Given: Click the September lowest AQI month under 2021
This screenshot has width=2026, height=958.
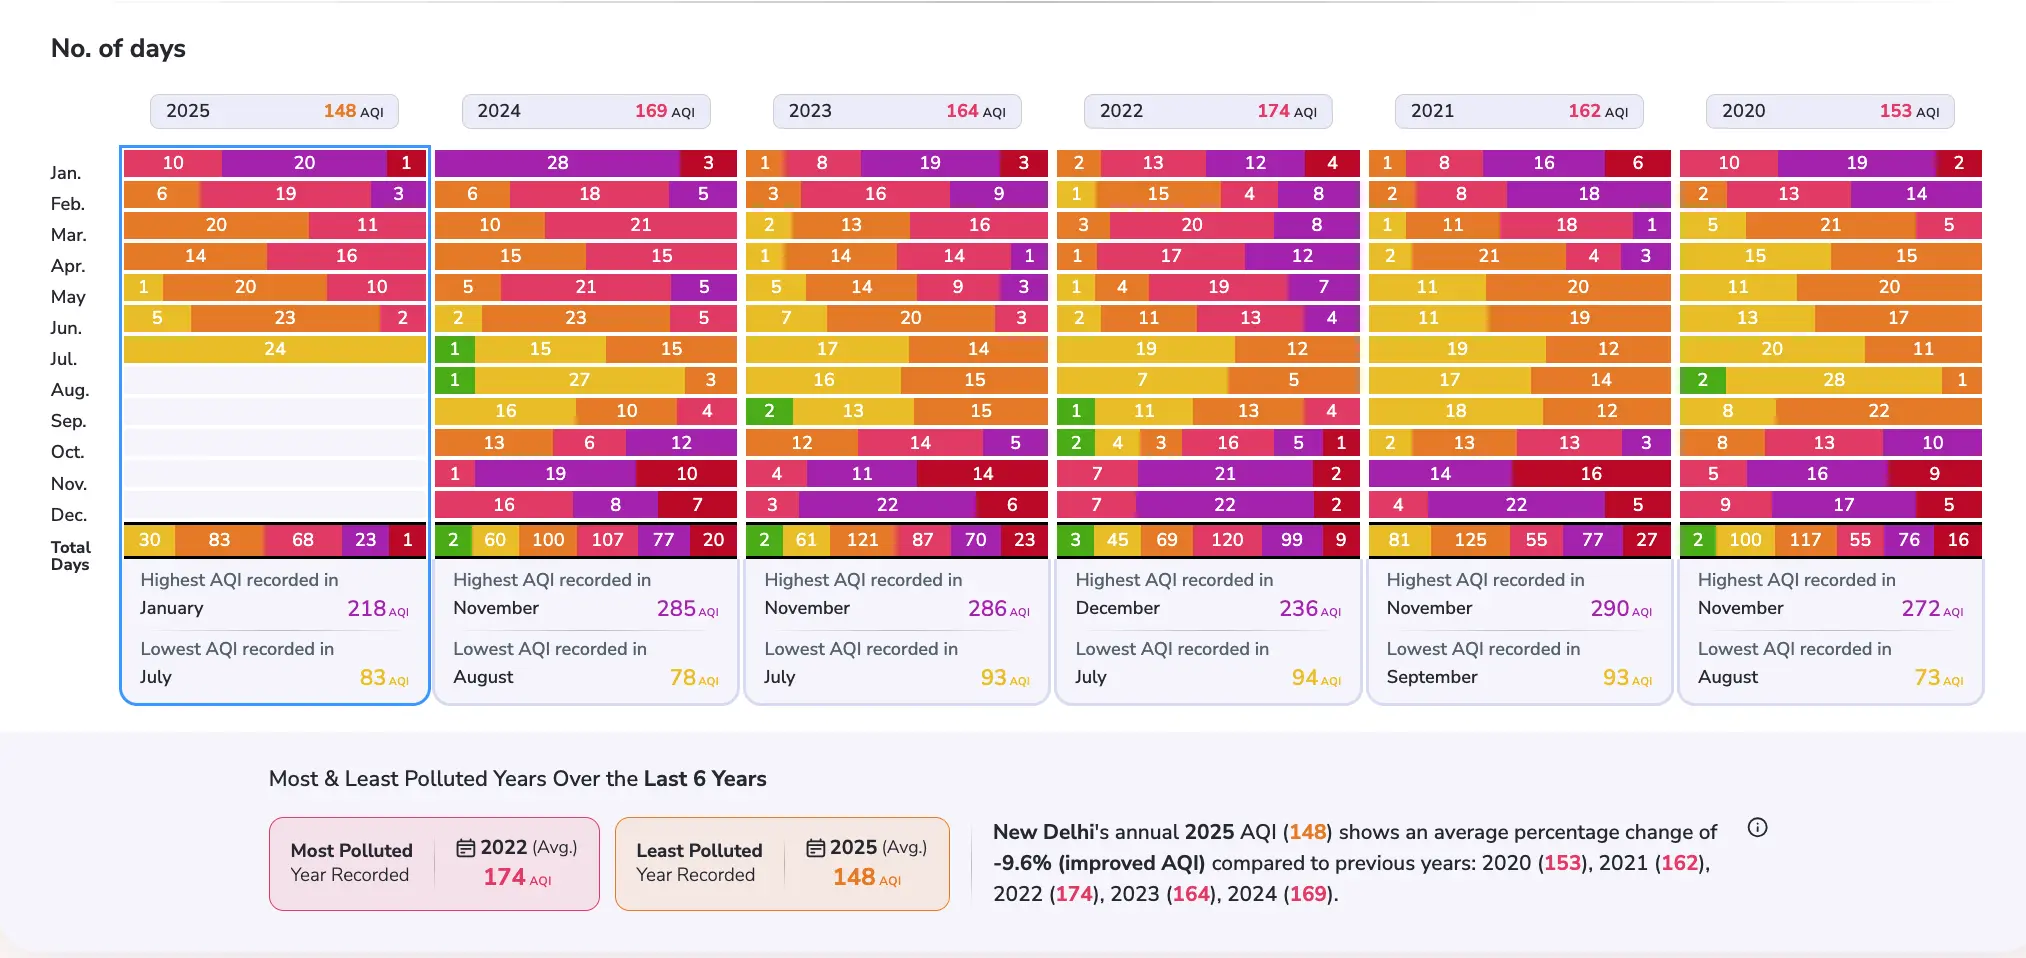Looking at the screenshot, I should point(1431,677).
